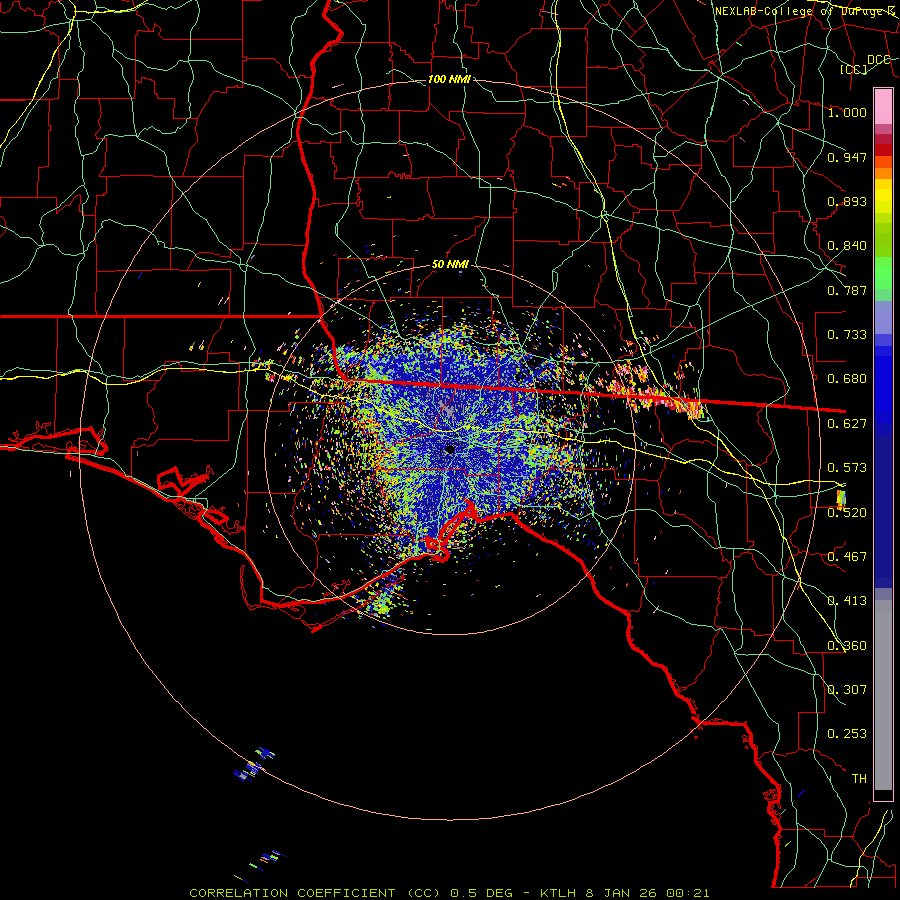Click the 50 NMI range ring label

(450, 265)
